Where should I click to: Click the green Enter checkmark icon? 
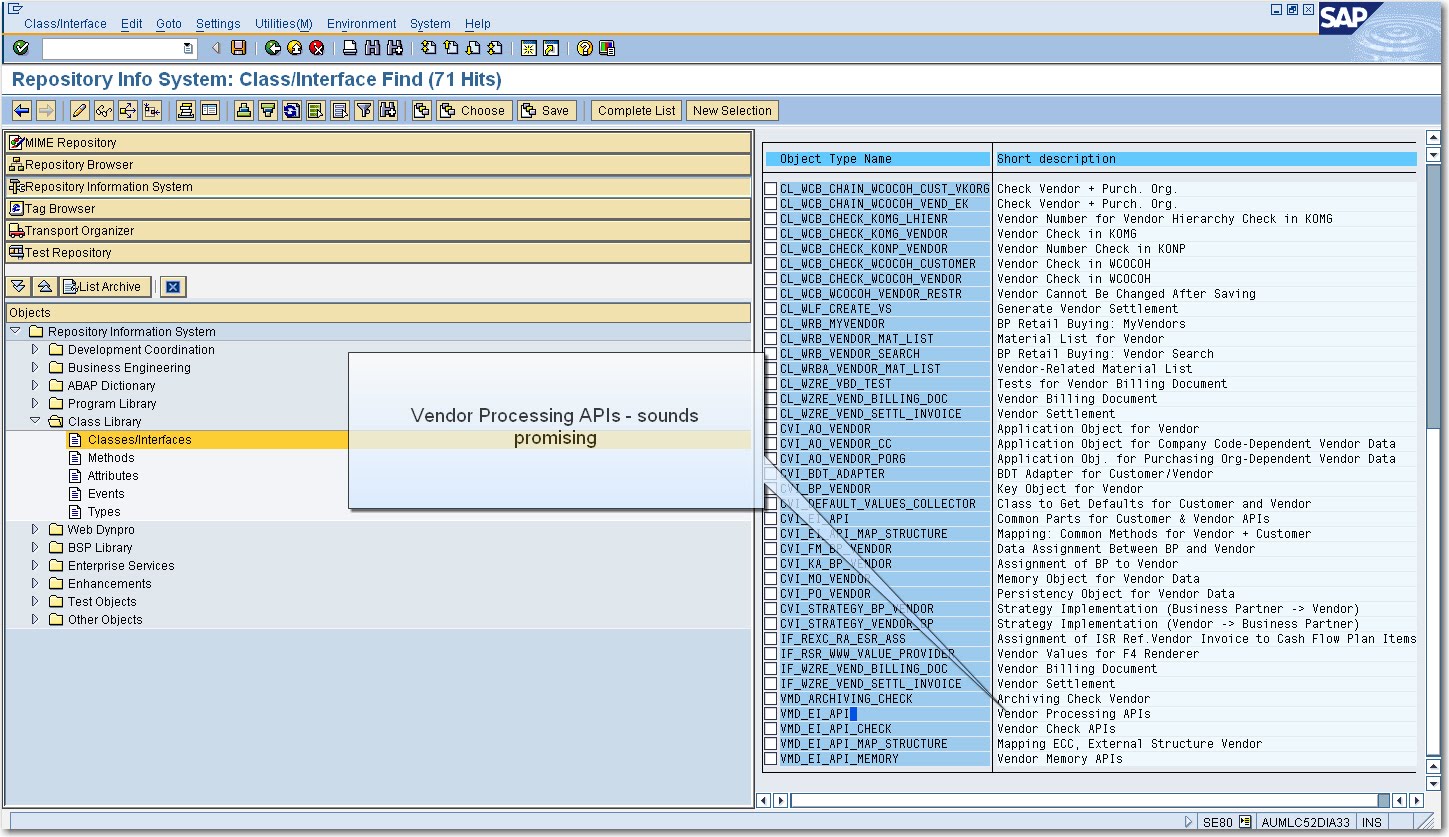(21, 48)
